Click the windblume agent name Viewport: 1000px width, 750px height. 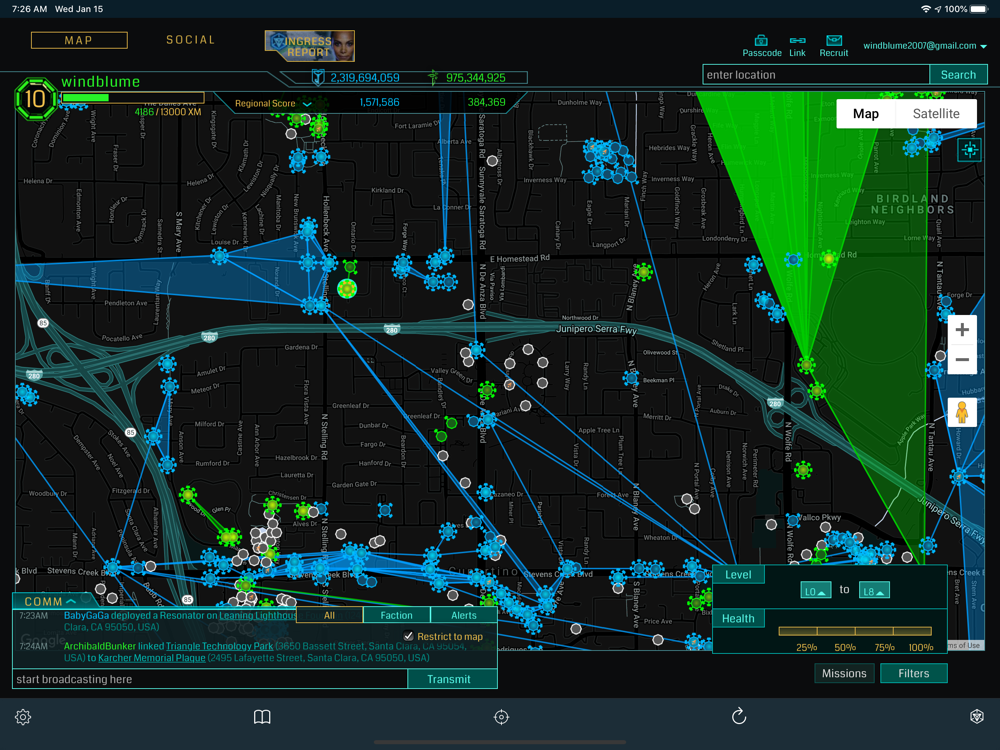tap(100, 82)
